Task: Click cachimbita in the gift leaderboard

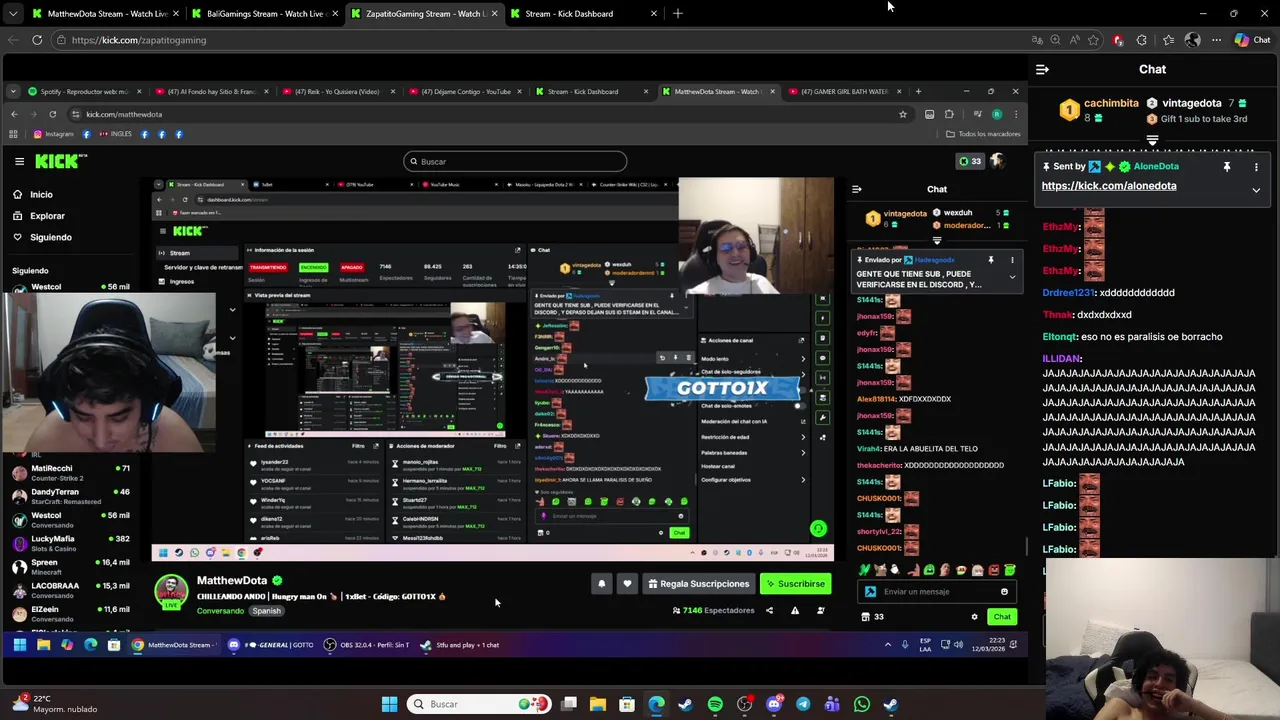Action: tap(1111, 103)
